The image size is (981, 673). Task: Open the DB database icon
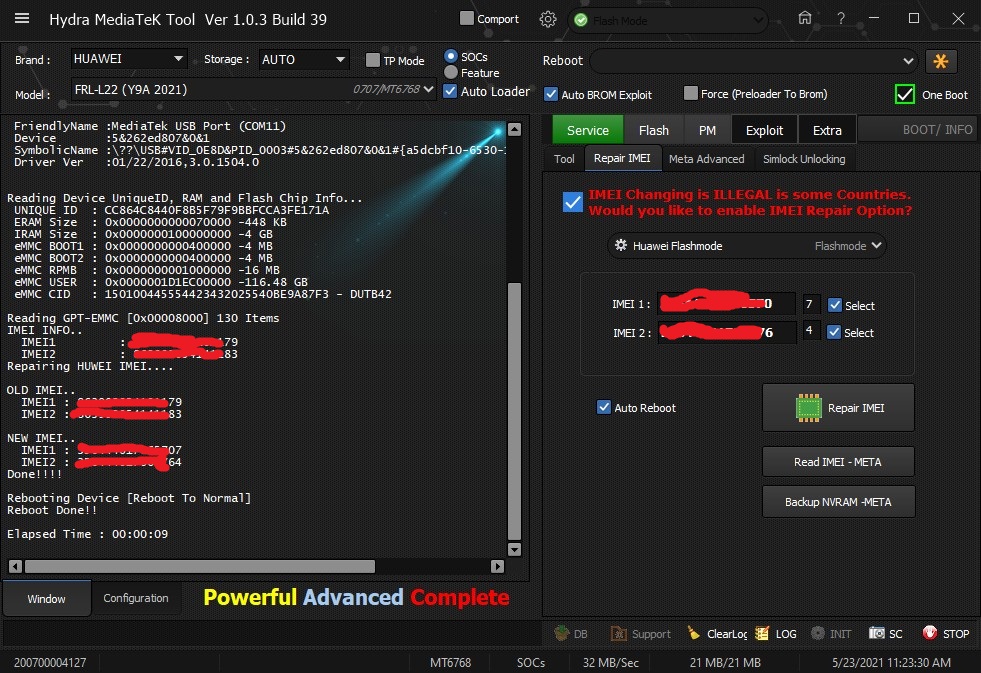pos(571,634)
